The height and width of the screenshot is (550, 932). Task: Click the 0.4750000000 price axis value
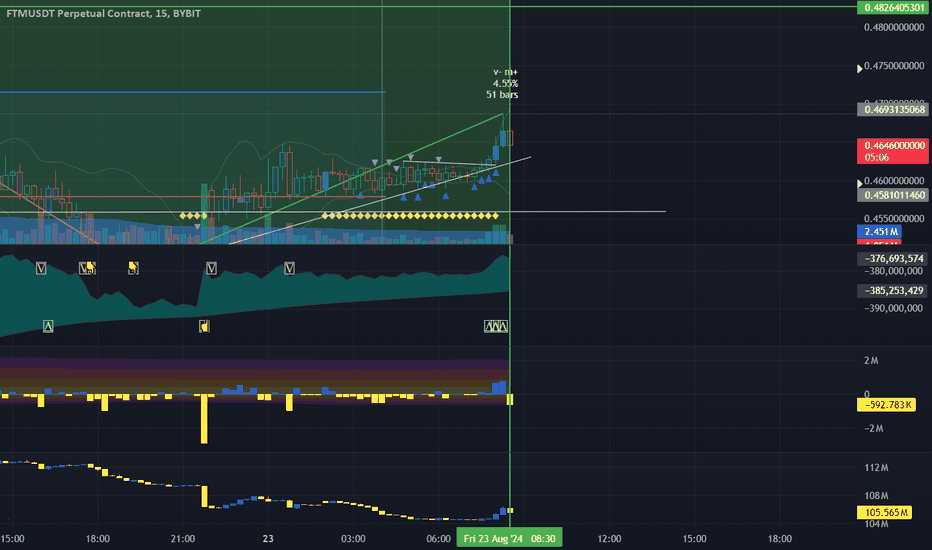[894, 66]
